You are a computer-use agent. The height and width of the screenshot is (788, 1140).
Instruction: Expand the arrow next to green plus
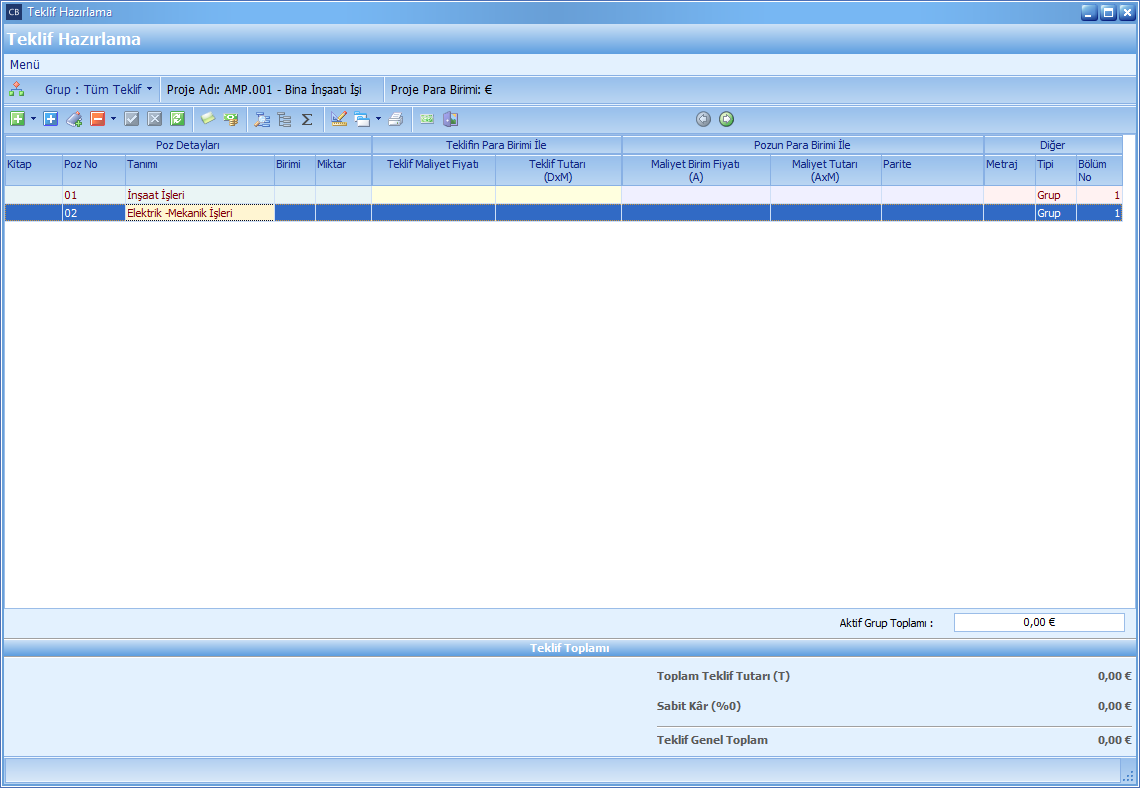pos(33,119)
